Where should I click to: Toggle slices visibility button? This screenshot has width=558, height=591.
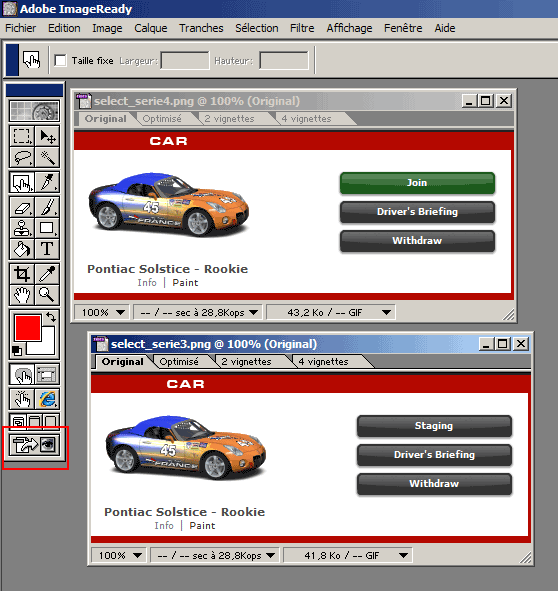[x=47, y=375]
